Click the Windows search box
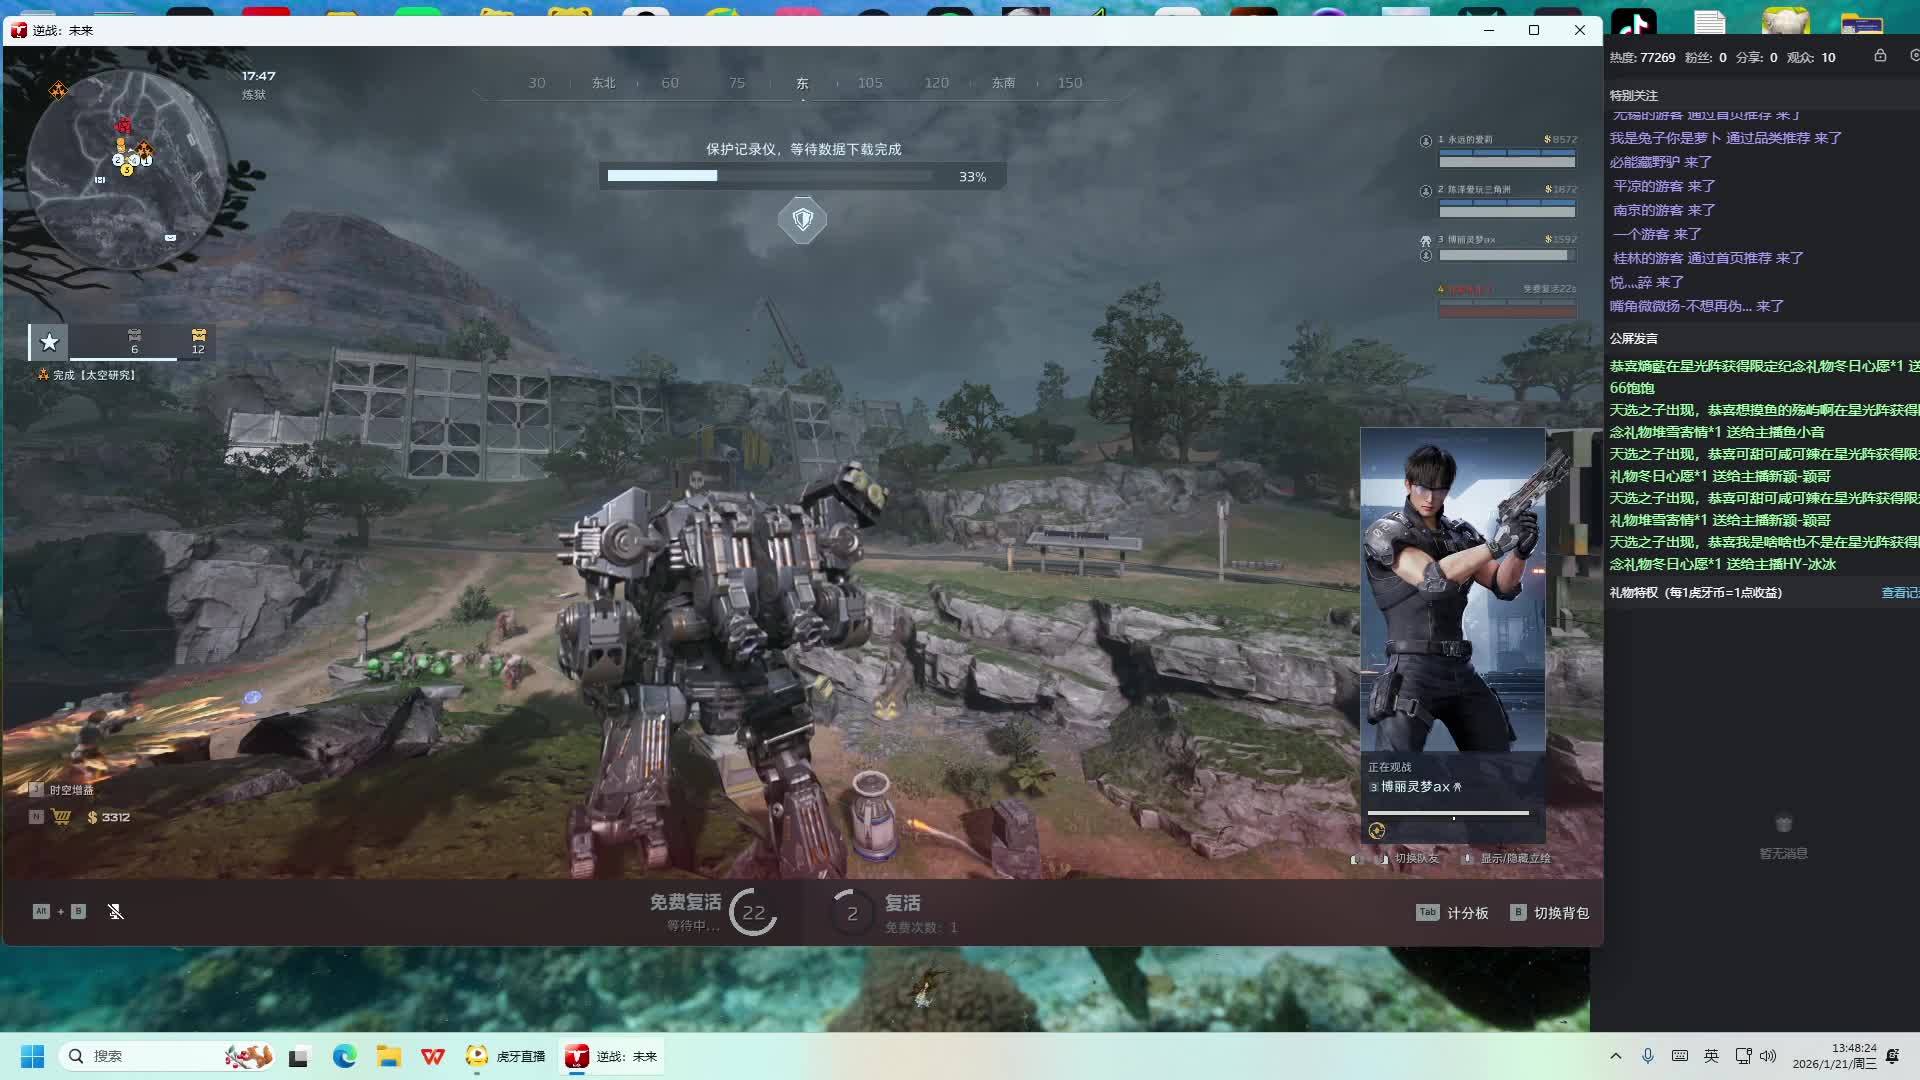The height and width of the screenshot is (1080, 1920). (x=150, y=1056)
